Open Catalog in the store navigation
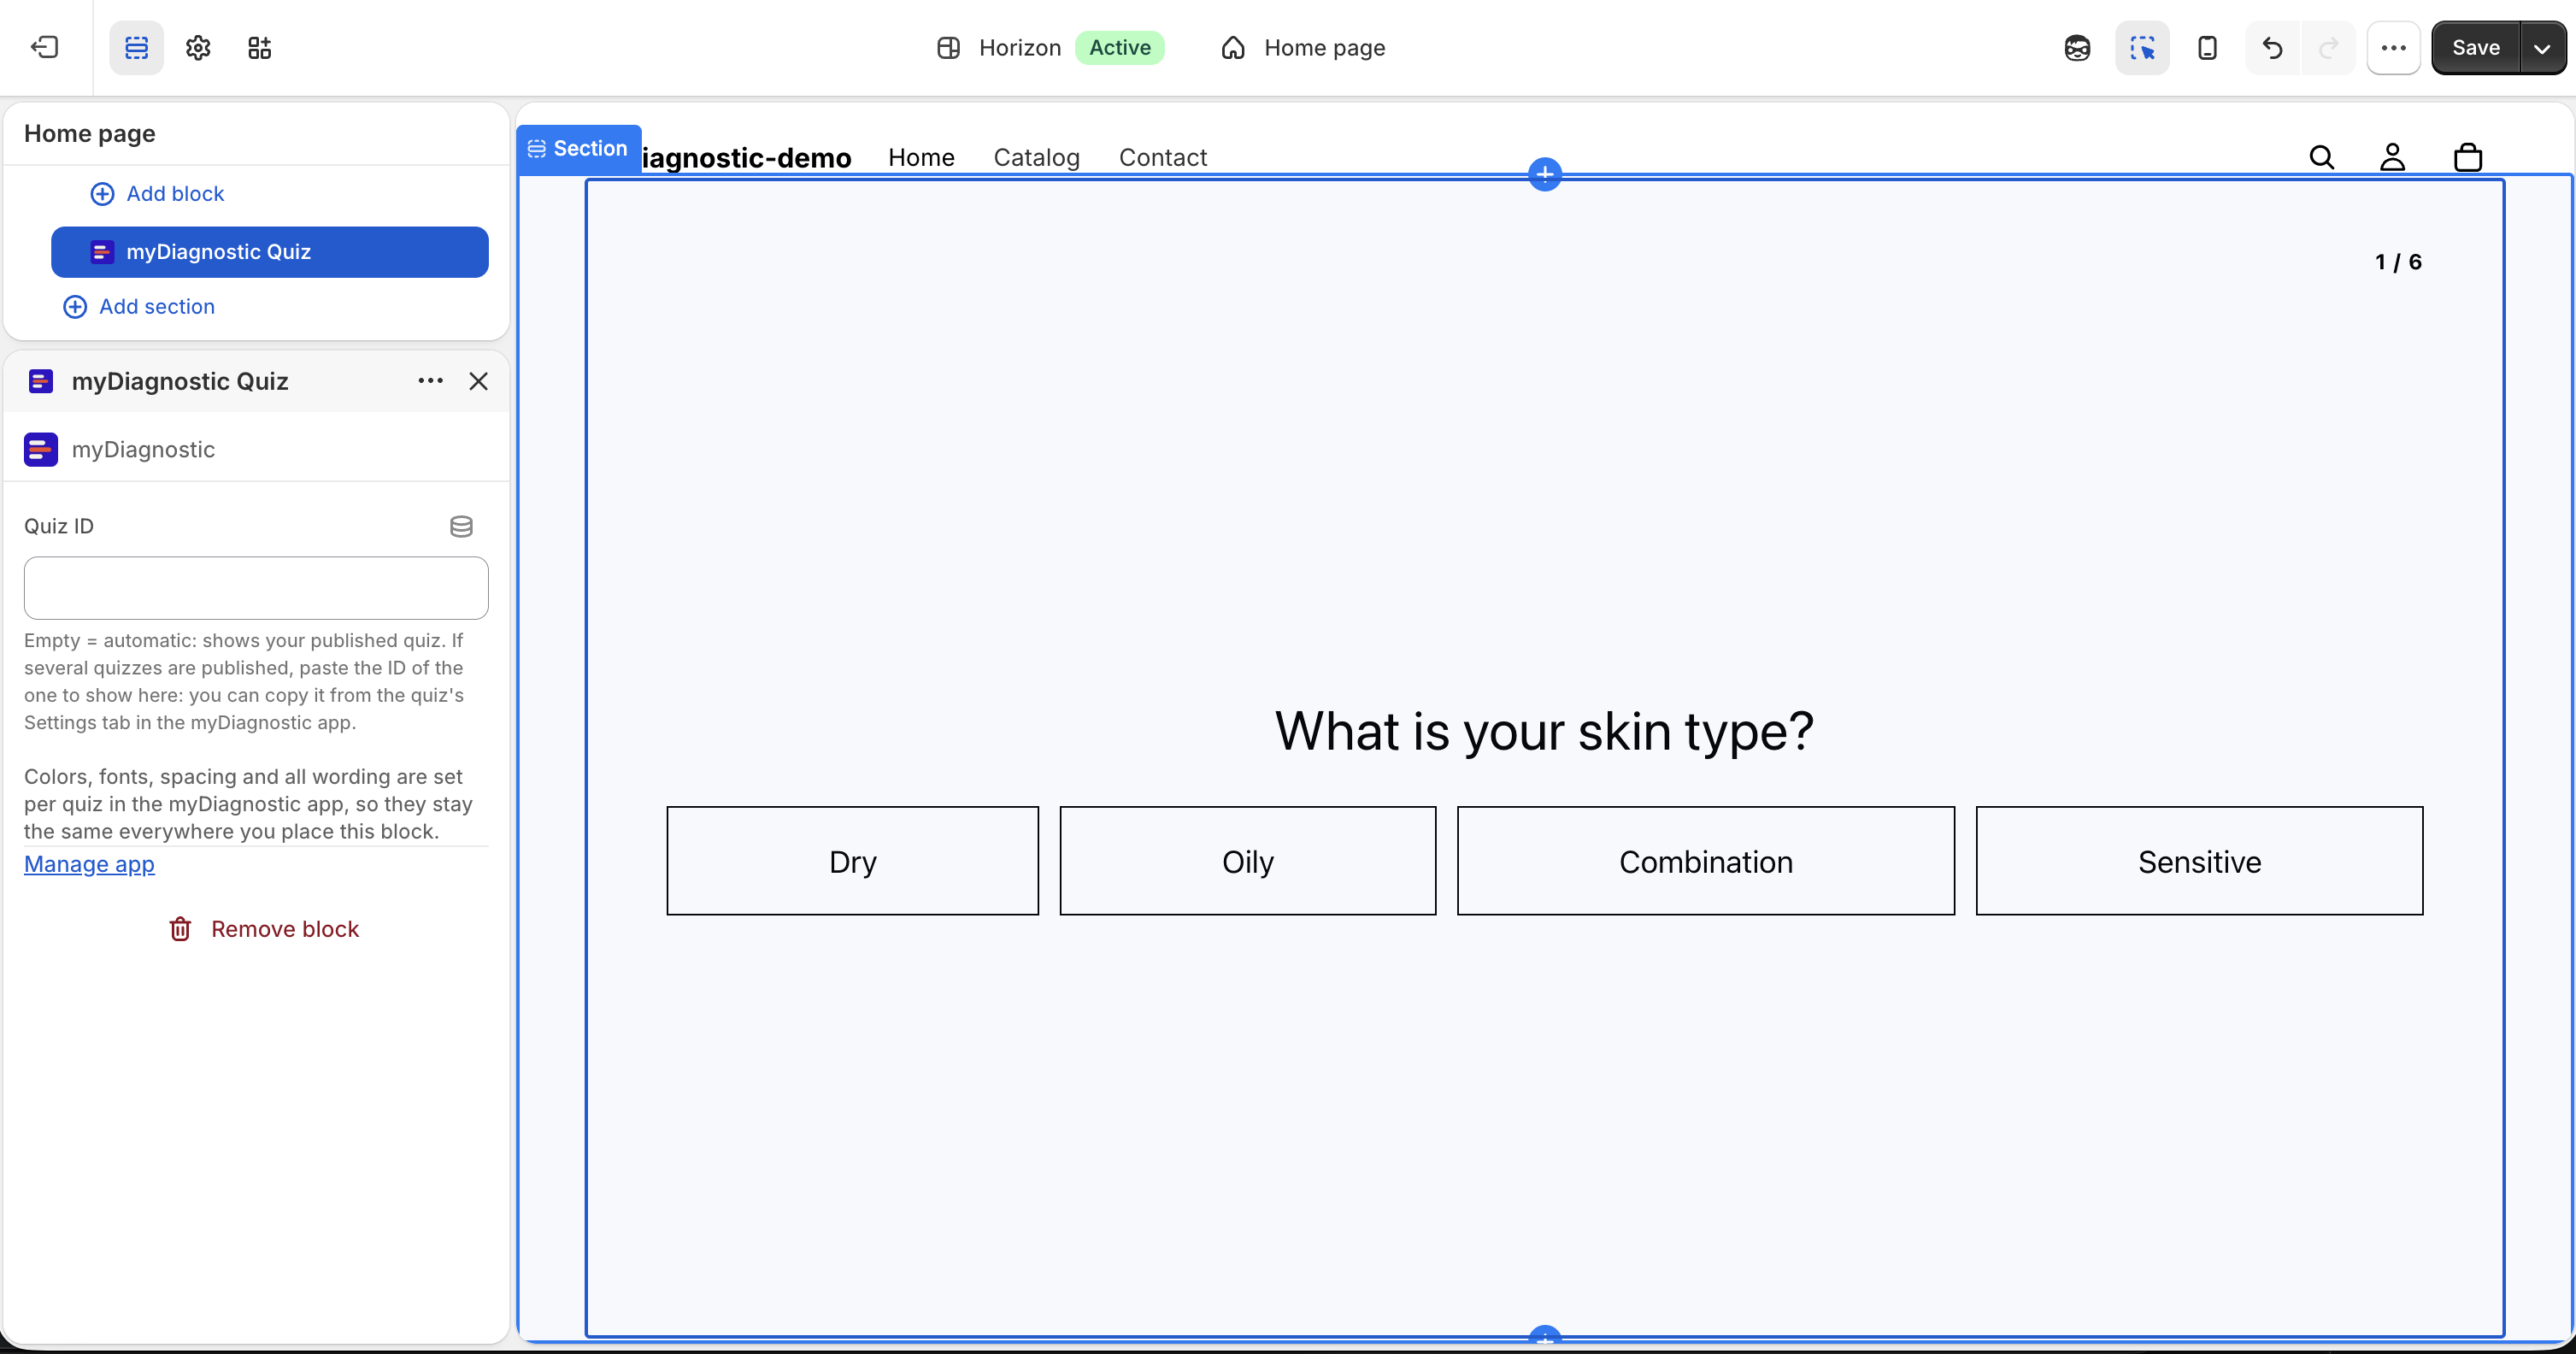The width and height of the screenshot is (2576, 1354). [1036, 157]
